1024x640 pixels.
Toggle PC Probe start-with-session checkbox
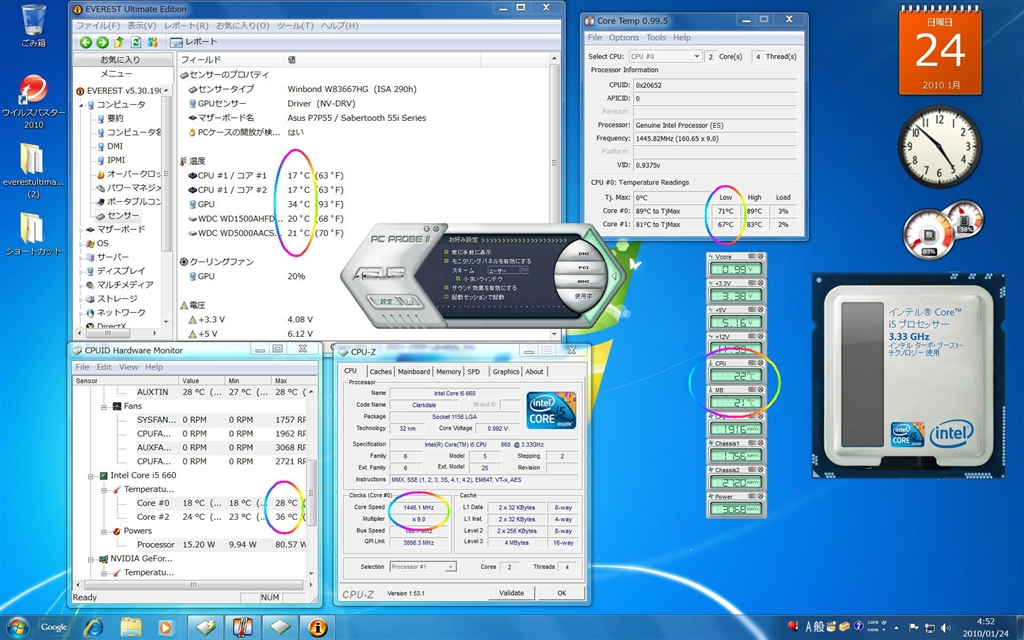[x=446, y=297]
